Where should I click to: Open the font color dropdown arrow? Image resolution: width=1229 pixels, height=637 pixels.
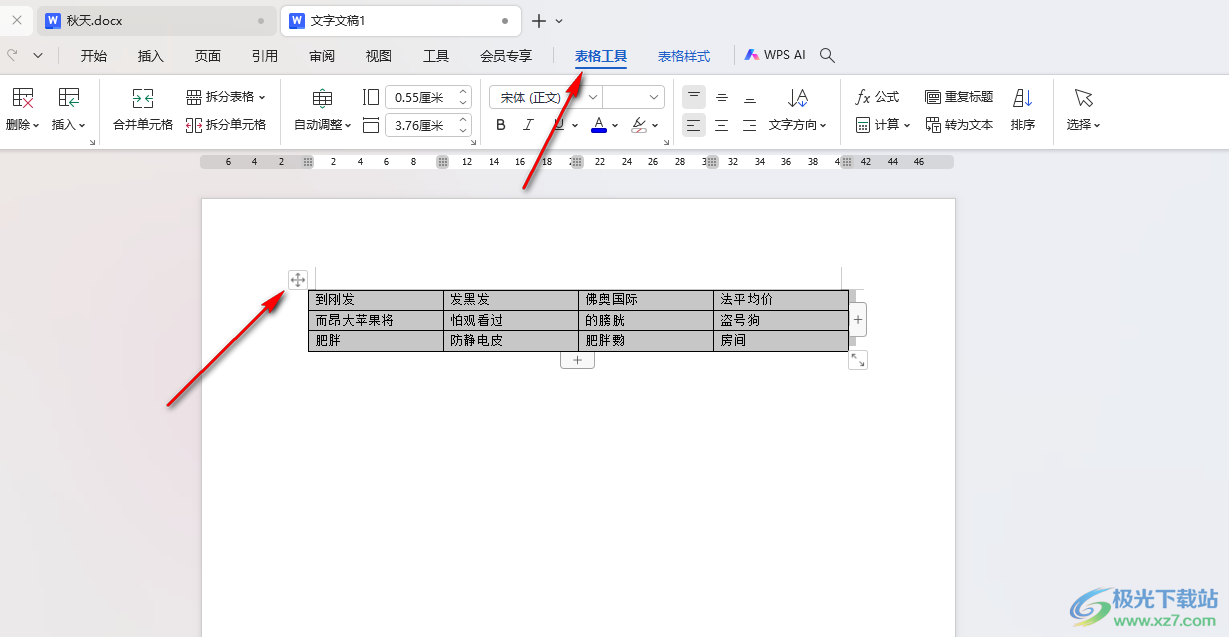[615, 125]
